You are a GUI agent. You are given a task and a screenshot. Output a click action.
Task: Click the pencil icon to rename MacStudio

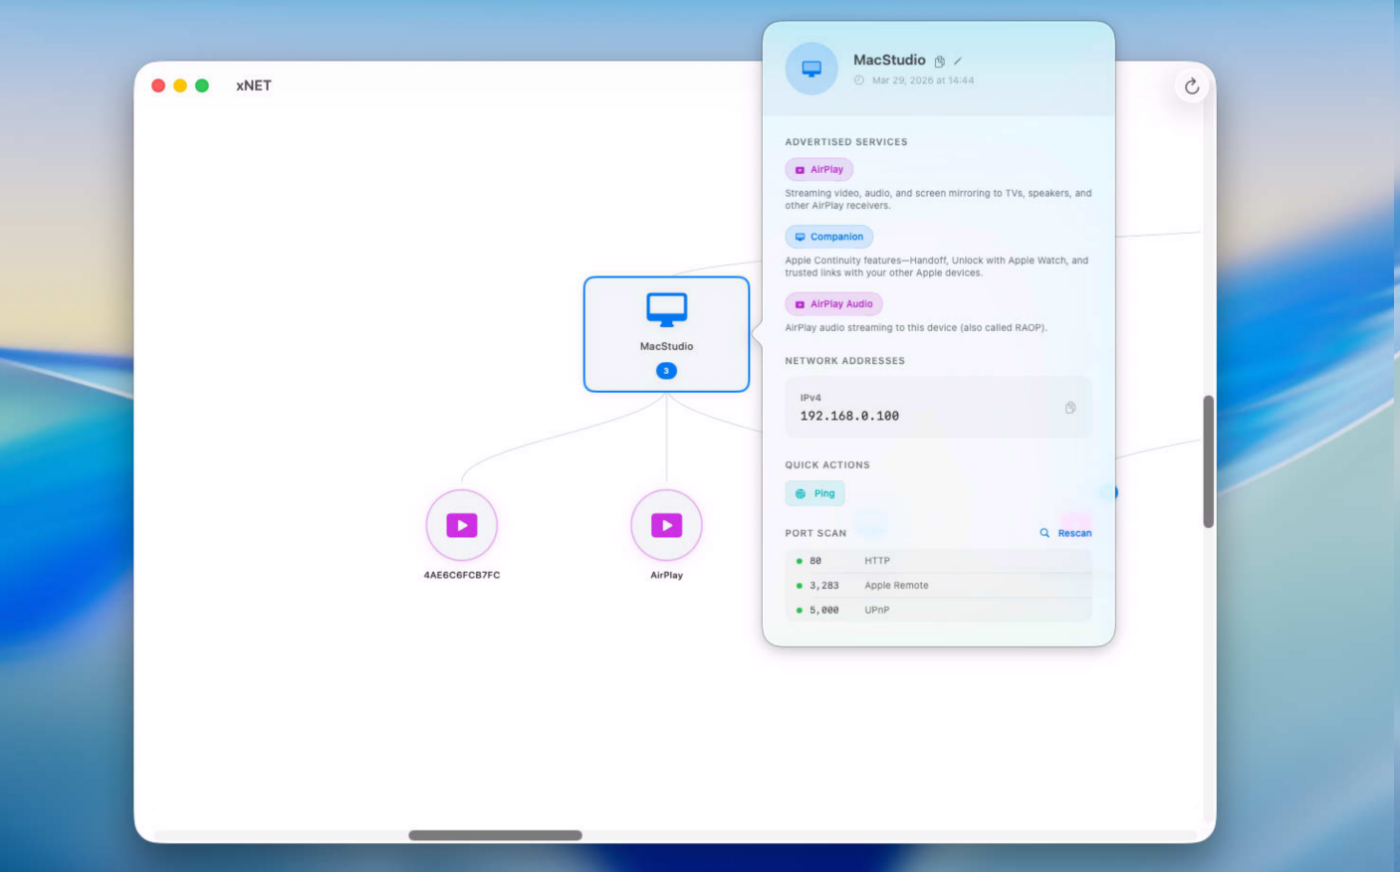[x=957, y=61]
